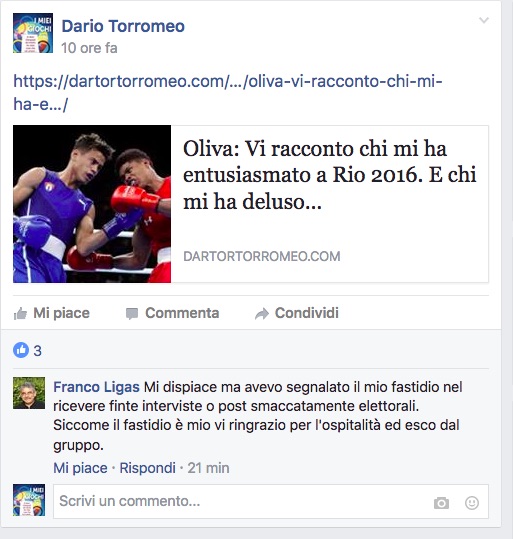Screen dimensions: 513x539
Task: Reply to Franco Ligas's comment via Rispondi
Action: (148, 468)
